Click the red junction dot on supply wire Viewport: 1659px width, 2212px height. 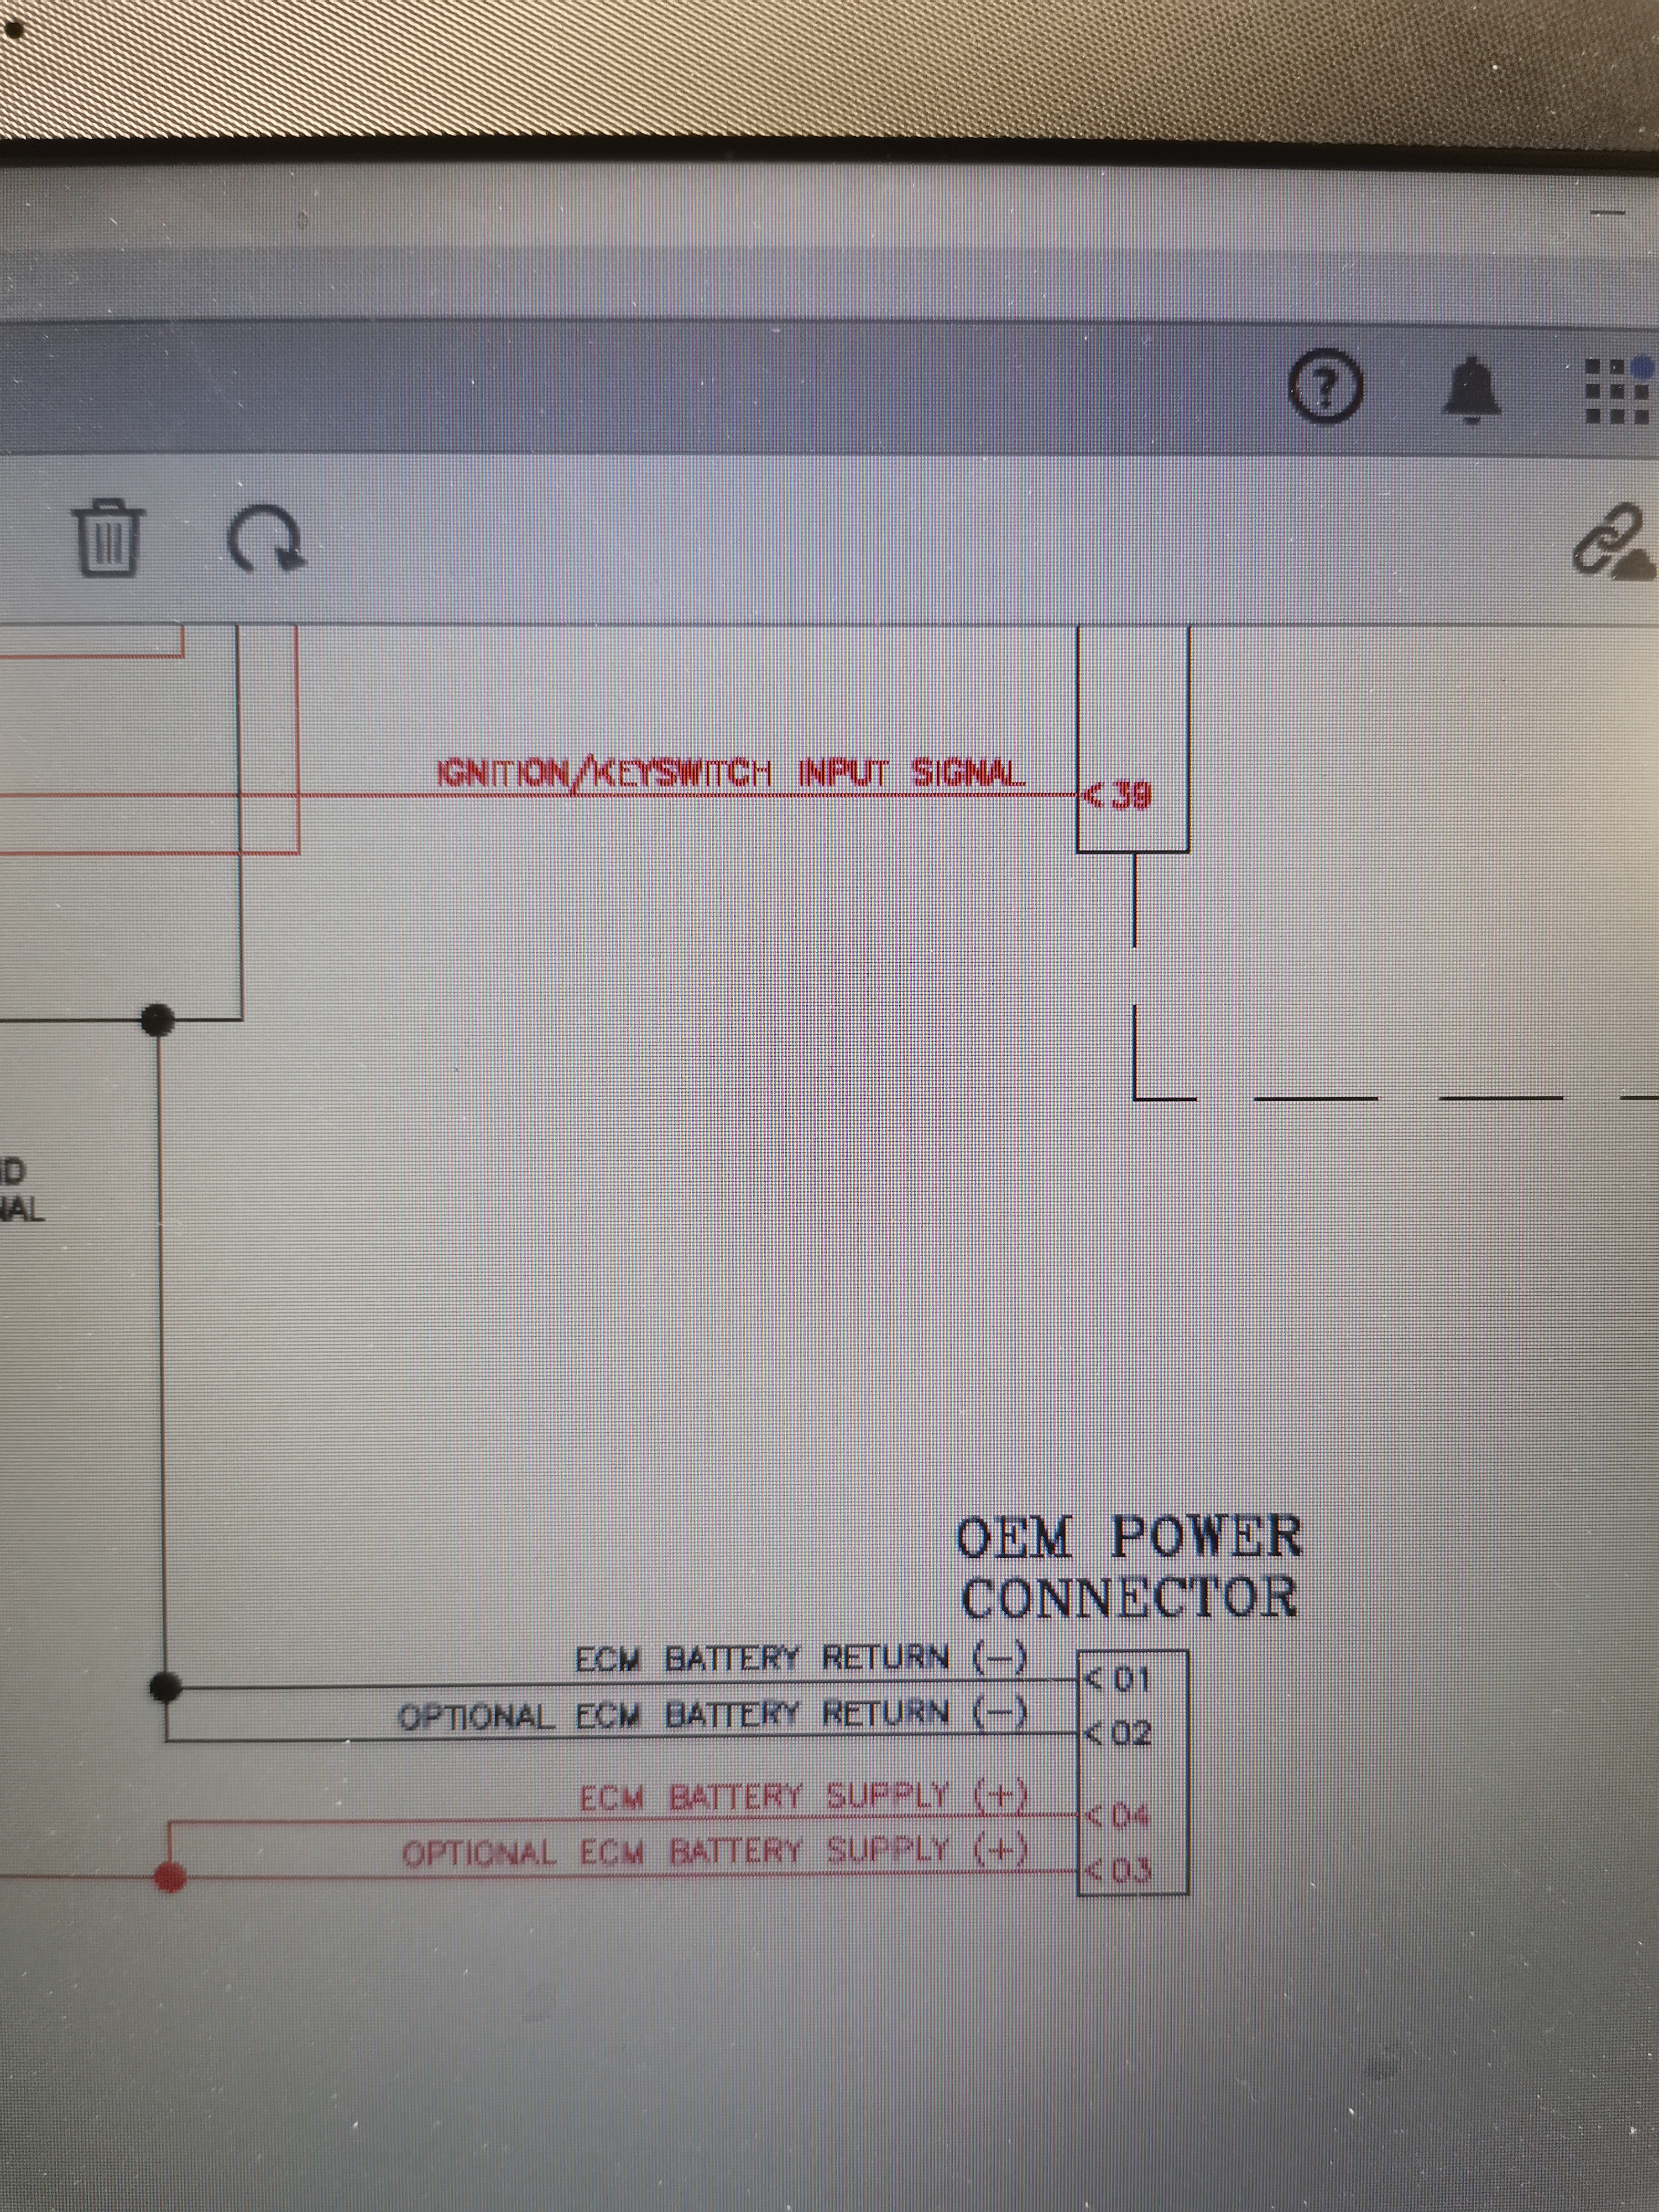pyautogui.click(x=170, y=1877)
